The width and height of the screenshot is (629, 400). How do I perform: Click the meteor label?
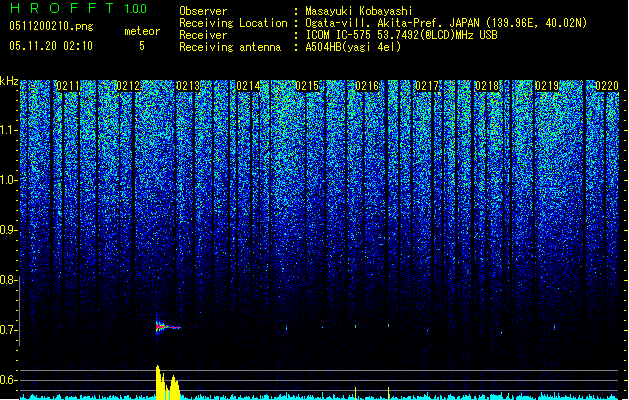point(142,31)
